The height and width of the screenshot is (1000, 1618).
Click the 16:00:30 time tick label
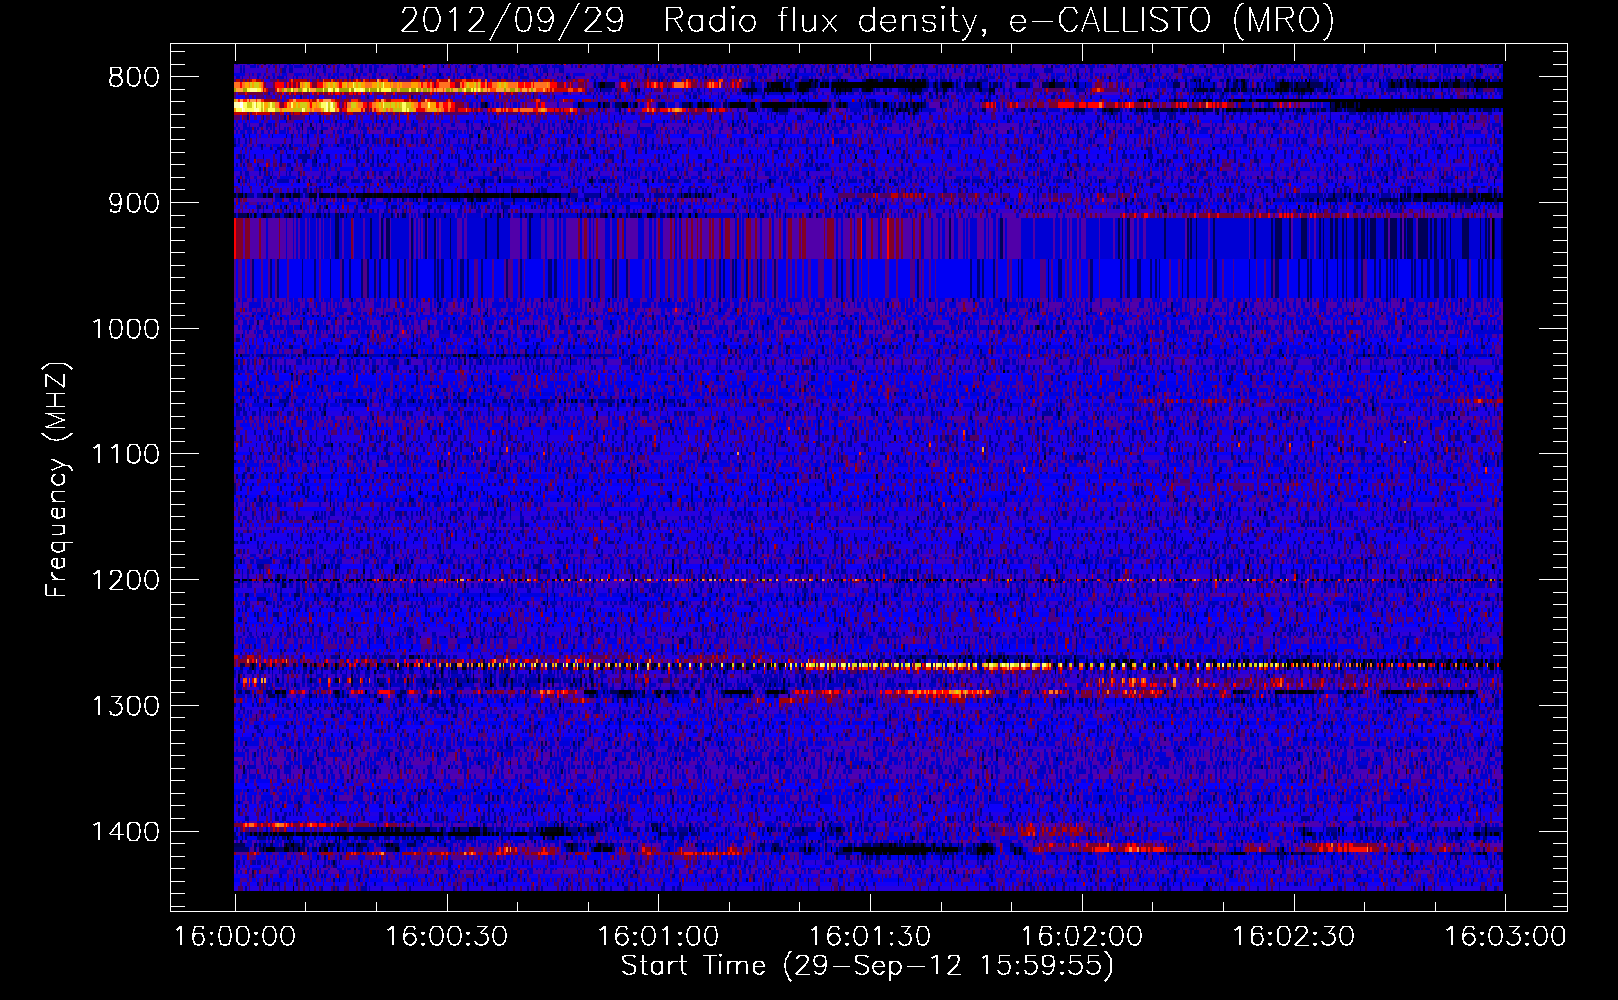[447, 937]
